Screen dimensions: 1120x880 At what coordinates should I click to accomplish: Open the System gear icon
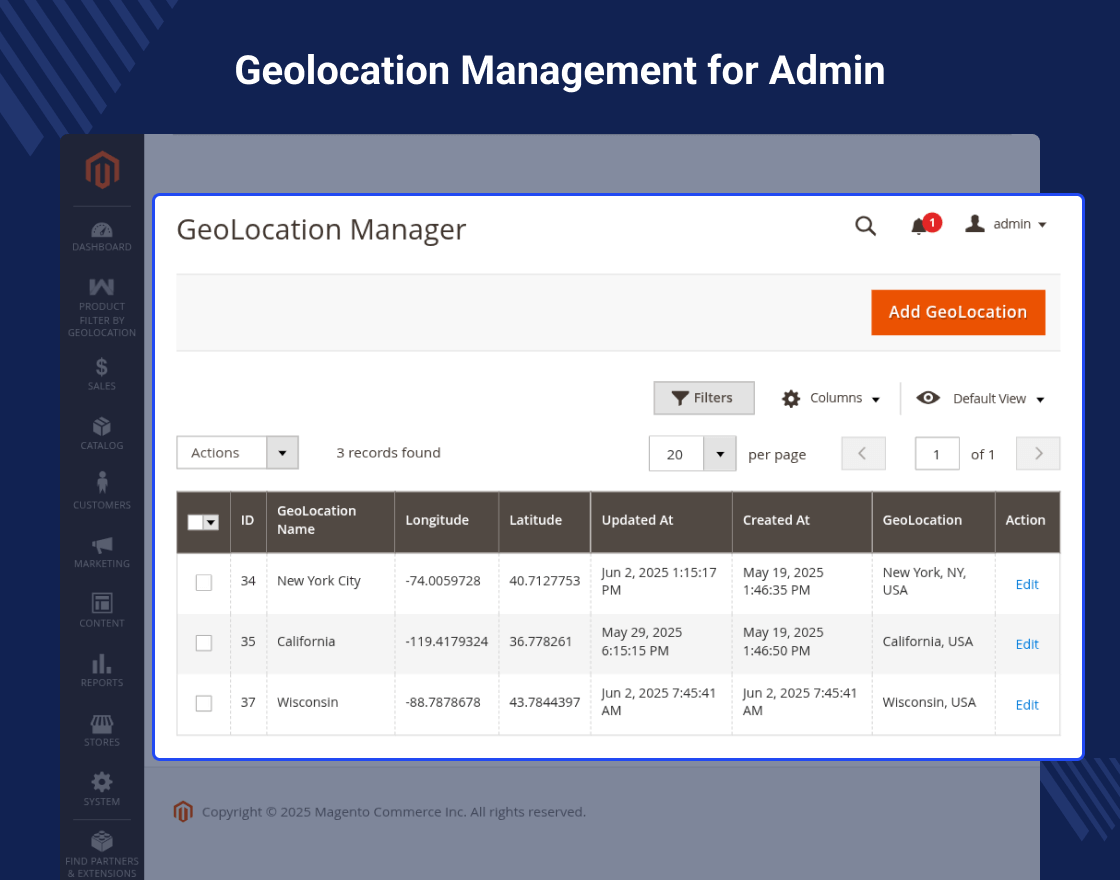click(102, 781)
